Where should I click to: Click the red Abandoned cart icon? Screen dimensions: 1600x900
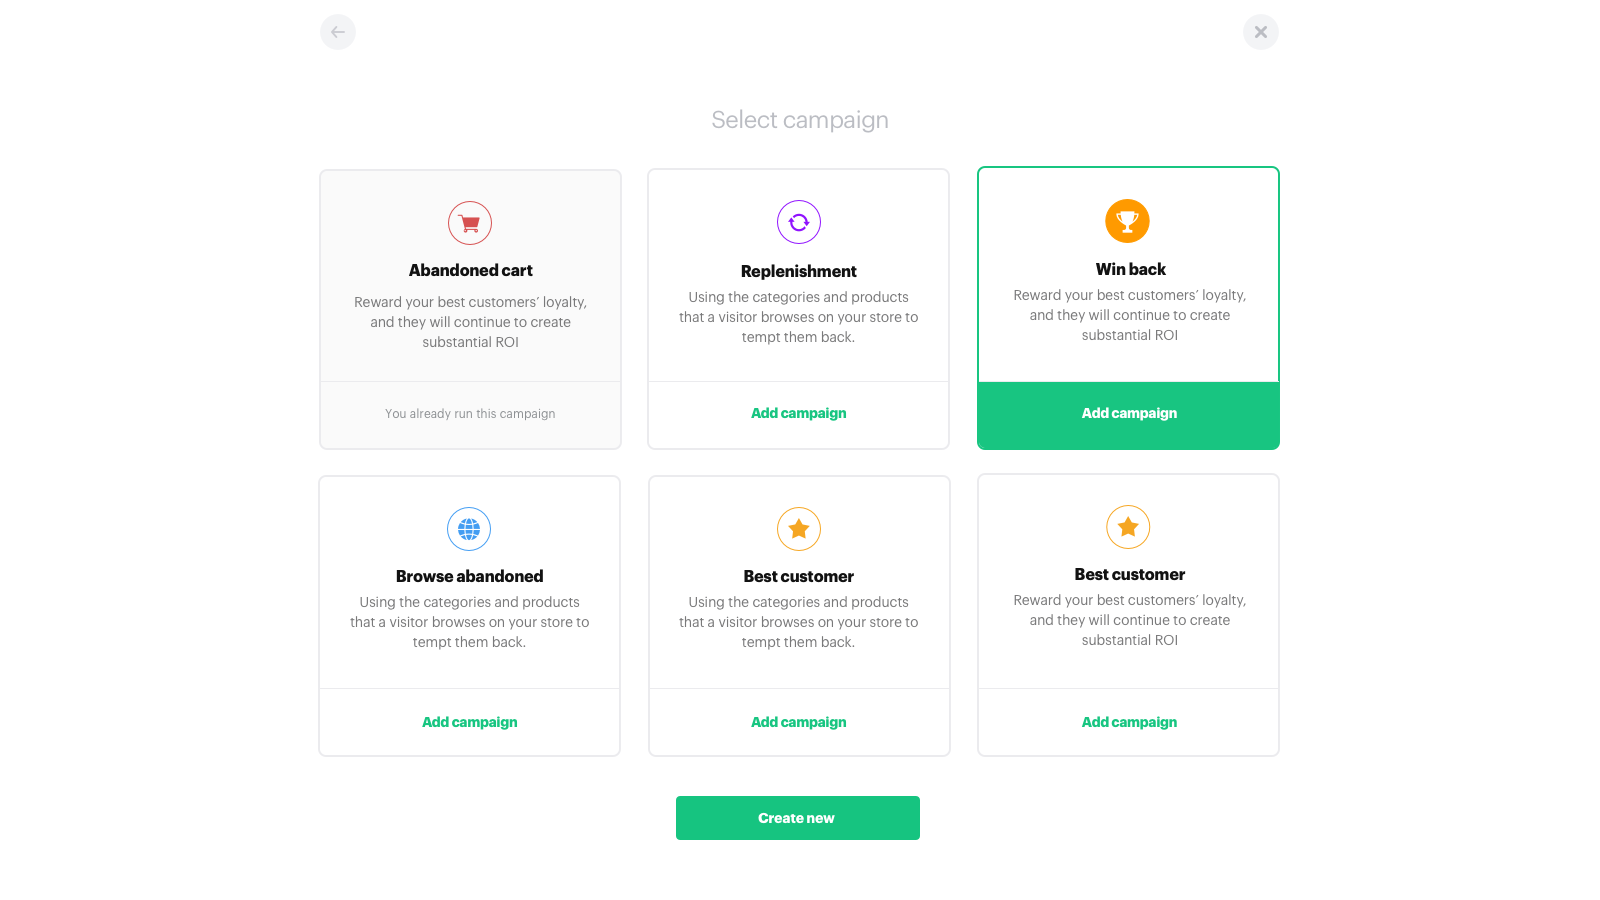pos(470,223)
